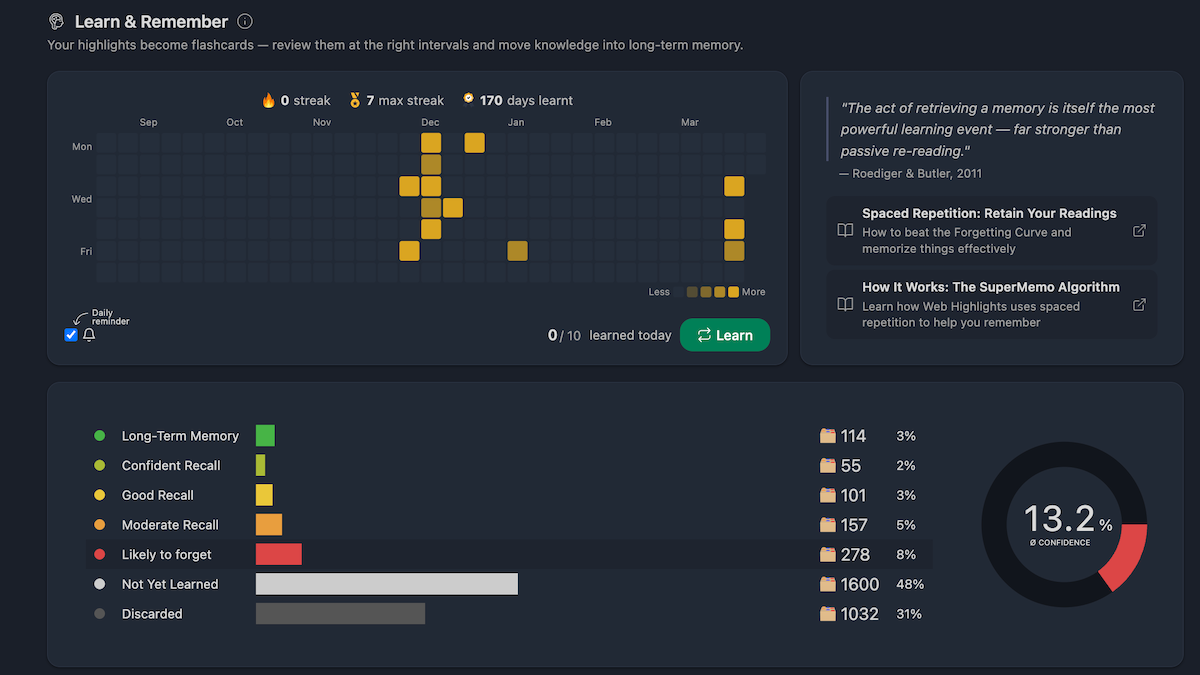The width and height of the screenshot is (1200, 675).
Task: Select a yellow heatmap square under December
Action: [x=430, y=143]
